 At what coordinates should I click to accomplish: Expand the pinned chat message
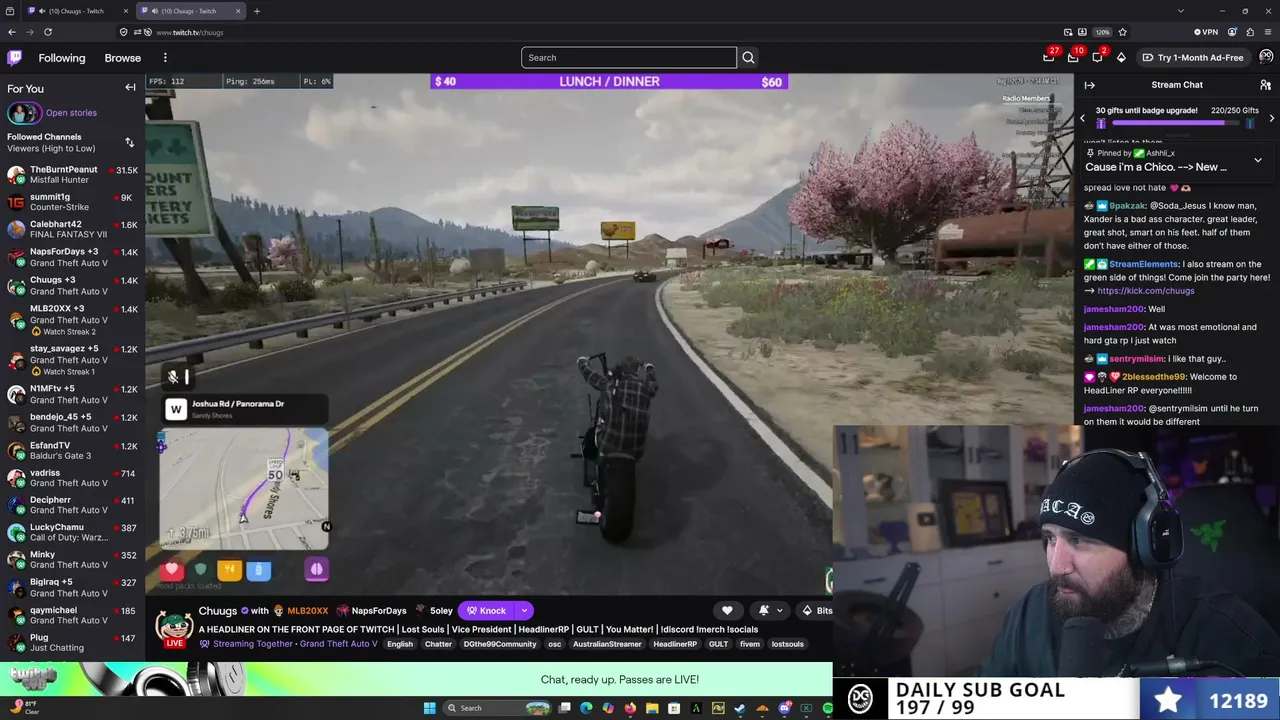pos(1258,160)
